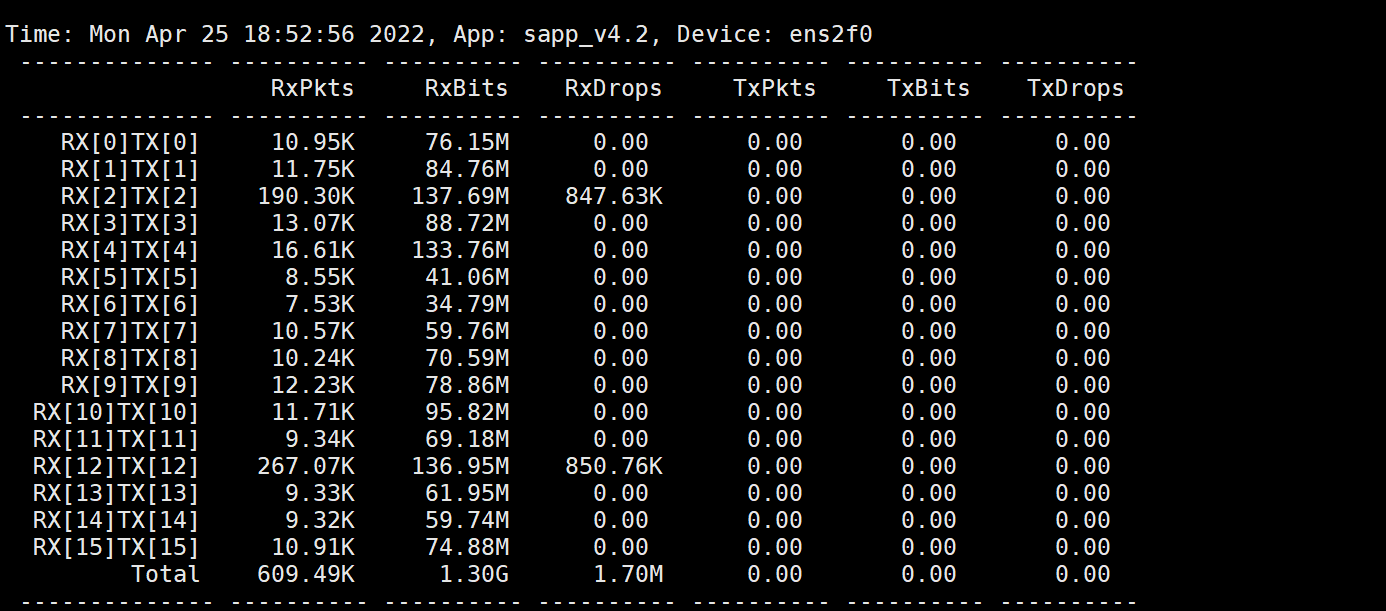
Task: Click the TxBits column header
Action: 928,88
